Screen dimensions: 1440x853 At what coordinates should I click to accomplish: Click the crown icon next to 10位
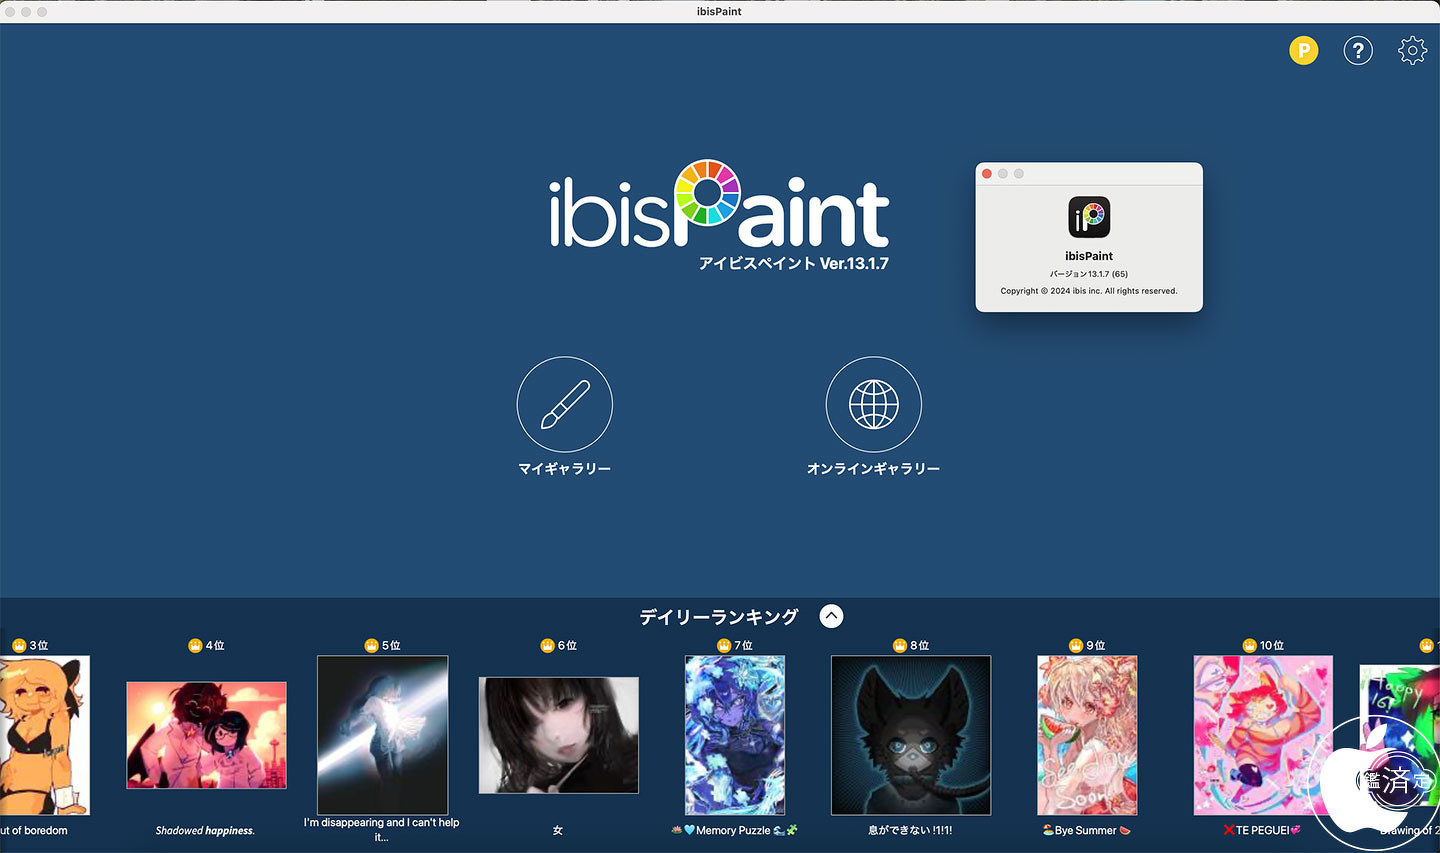point(1249,646)
